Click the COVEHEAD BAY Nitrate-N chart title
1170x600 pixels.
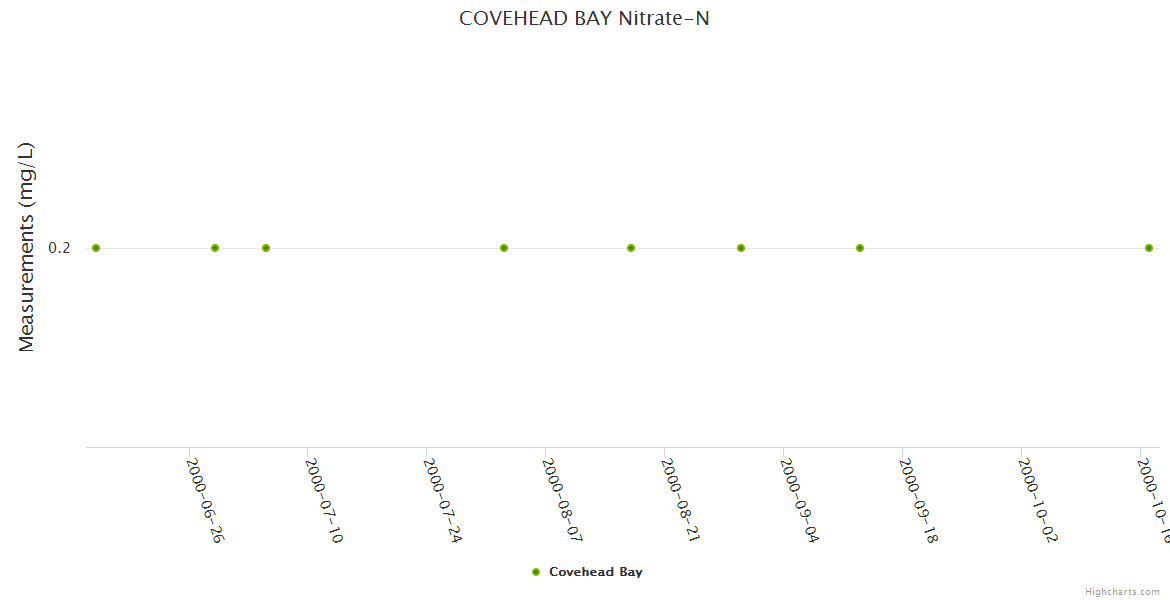coord(584,18)
